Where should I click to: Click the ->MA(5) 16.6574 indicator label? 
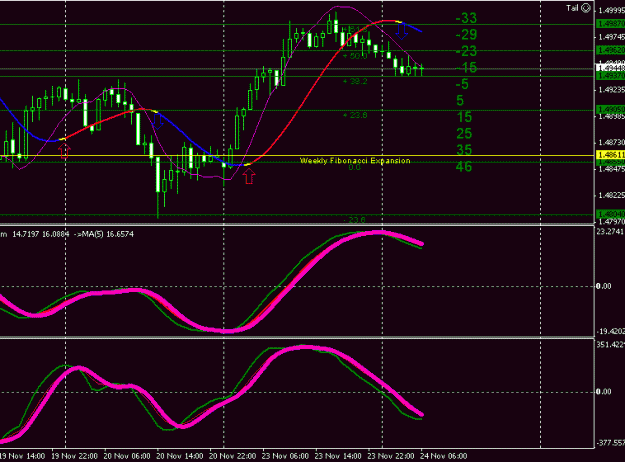point(104,234)
